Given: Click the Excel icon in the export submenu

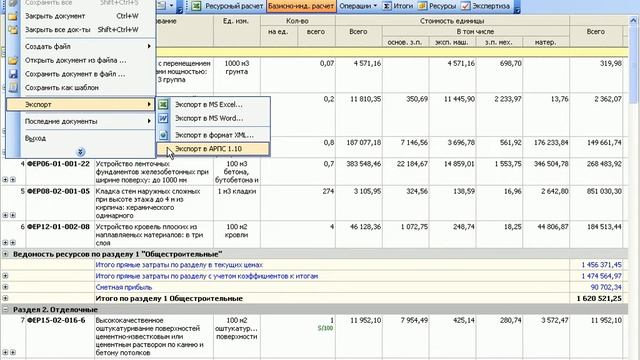Looking at the screenshot, I should (x=163, y=104).
